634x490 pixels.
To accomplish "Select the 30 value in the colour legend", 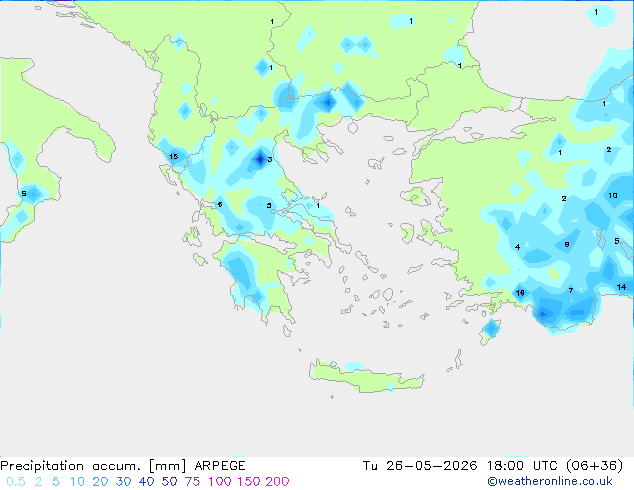I will [x=123, y=482].
